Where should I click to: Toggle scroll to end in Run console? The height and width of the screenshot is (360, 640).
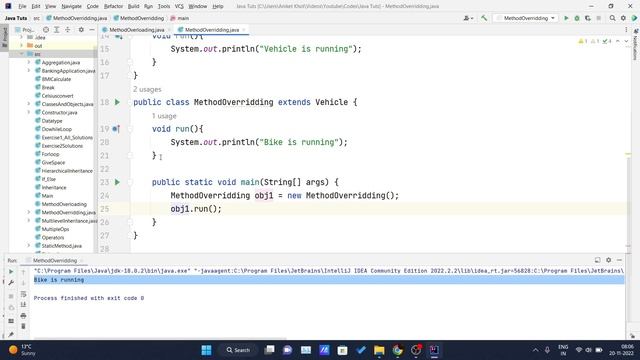(23, 304)
